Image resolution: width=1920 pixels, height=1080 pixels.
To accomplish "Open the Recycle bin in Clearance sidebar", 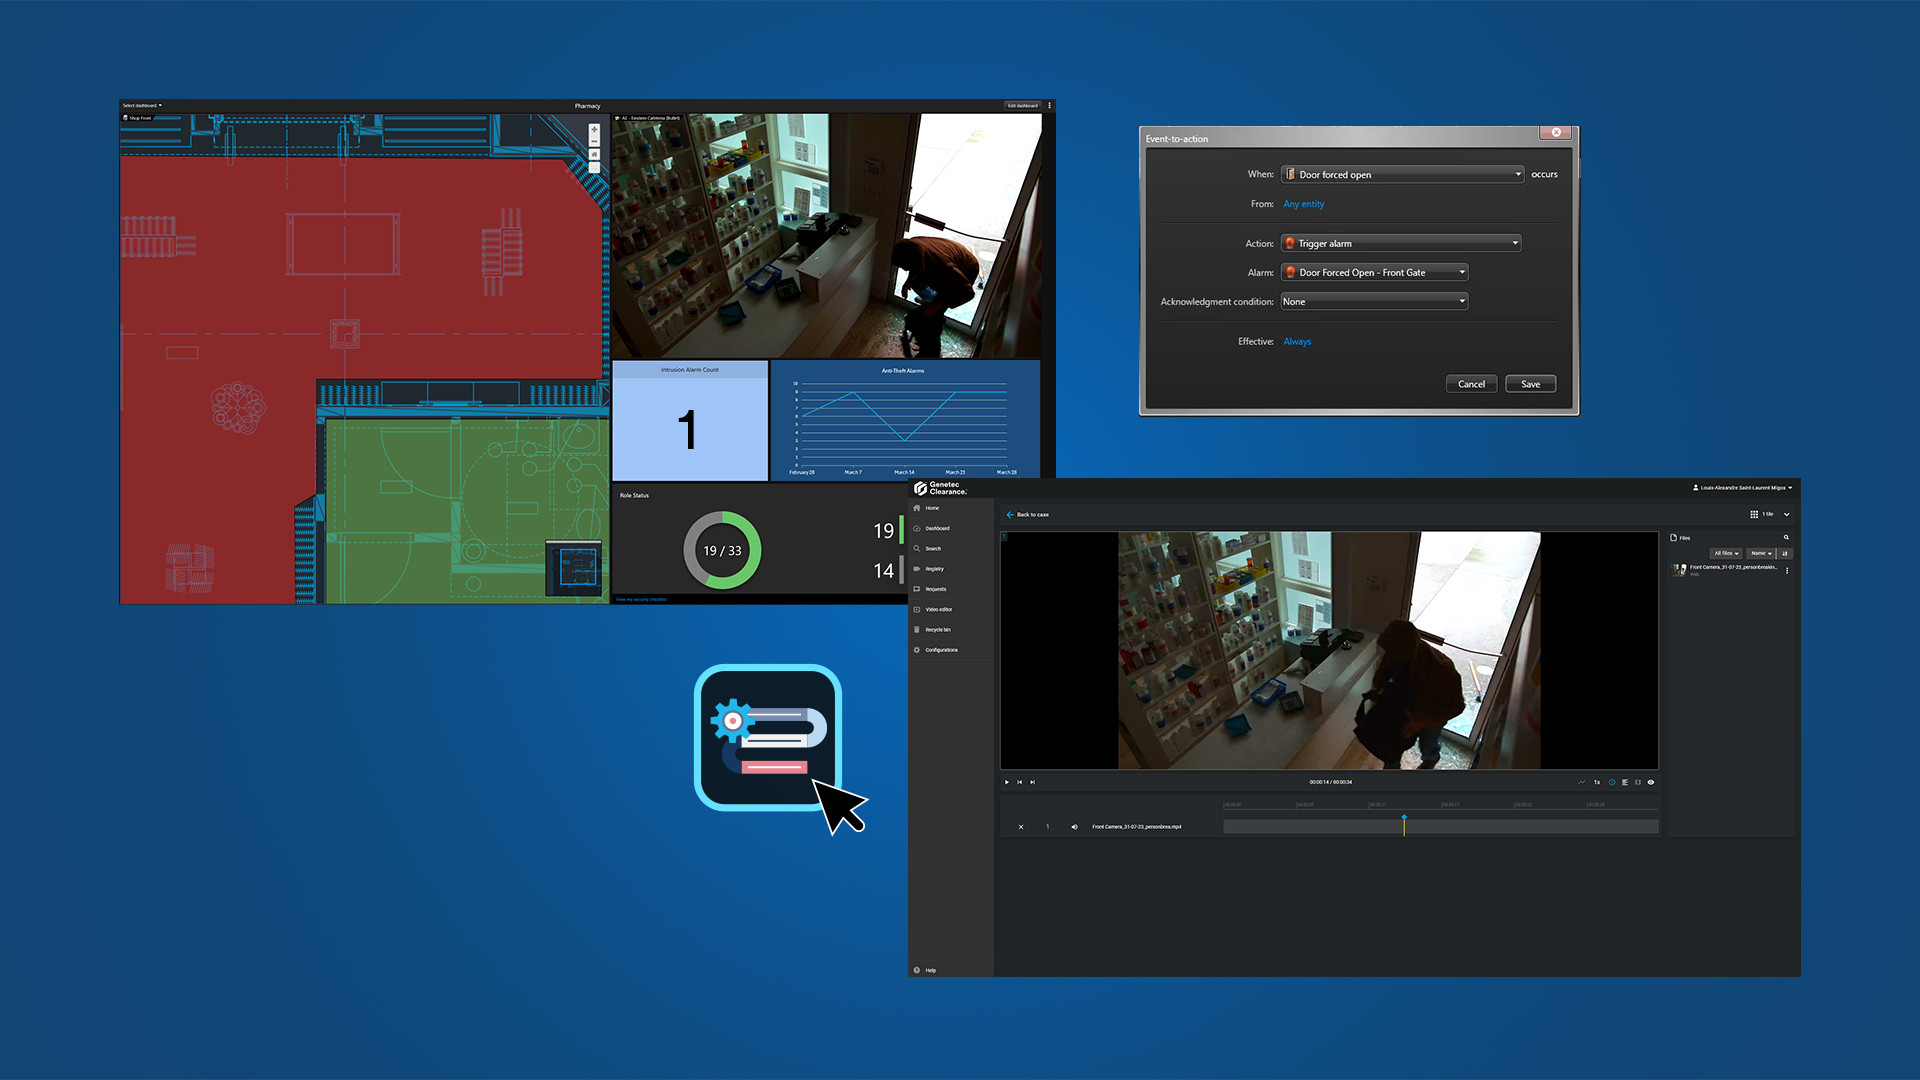I will [x=938, y=630].
